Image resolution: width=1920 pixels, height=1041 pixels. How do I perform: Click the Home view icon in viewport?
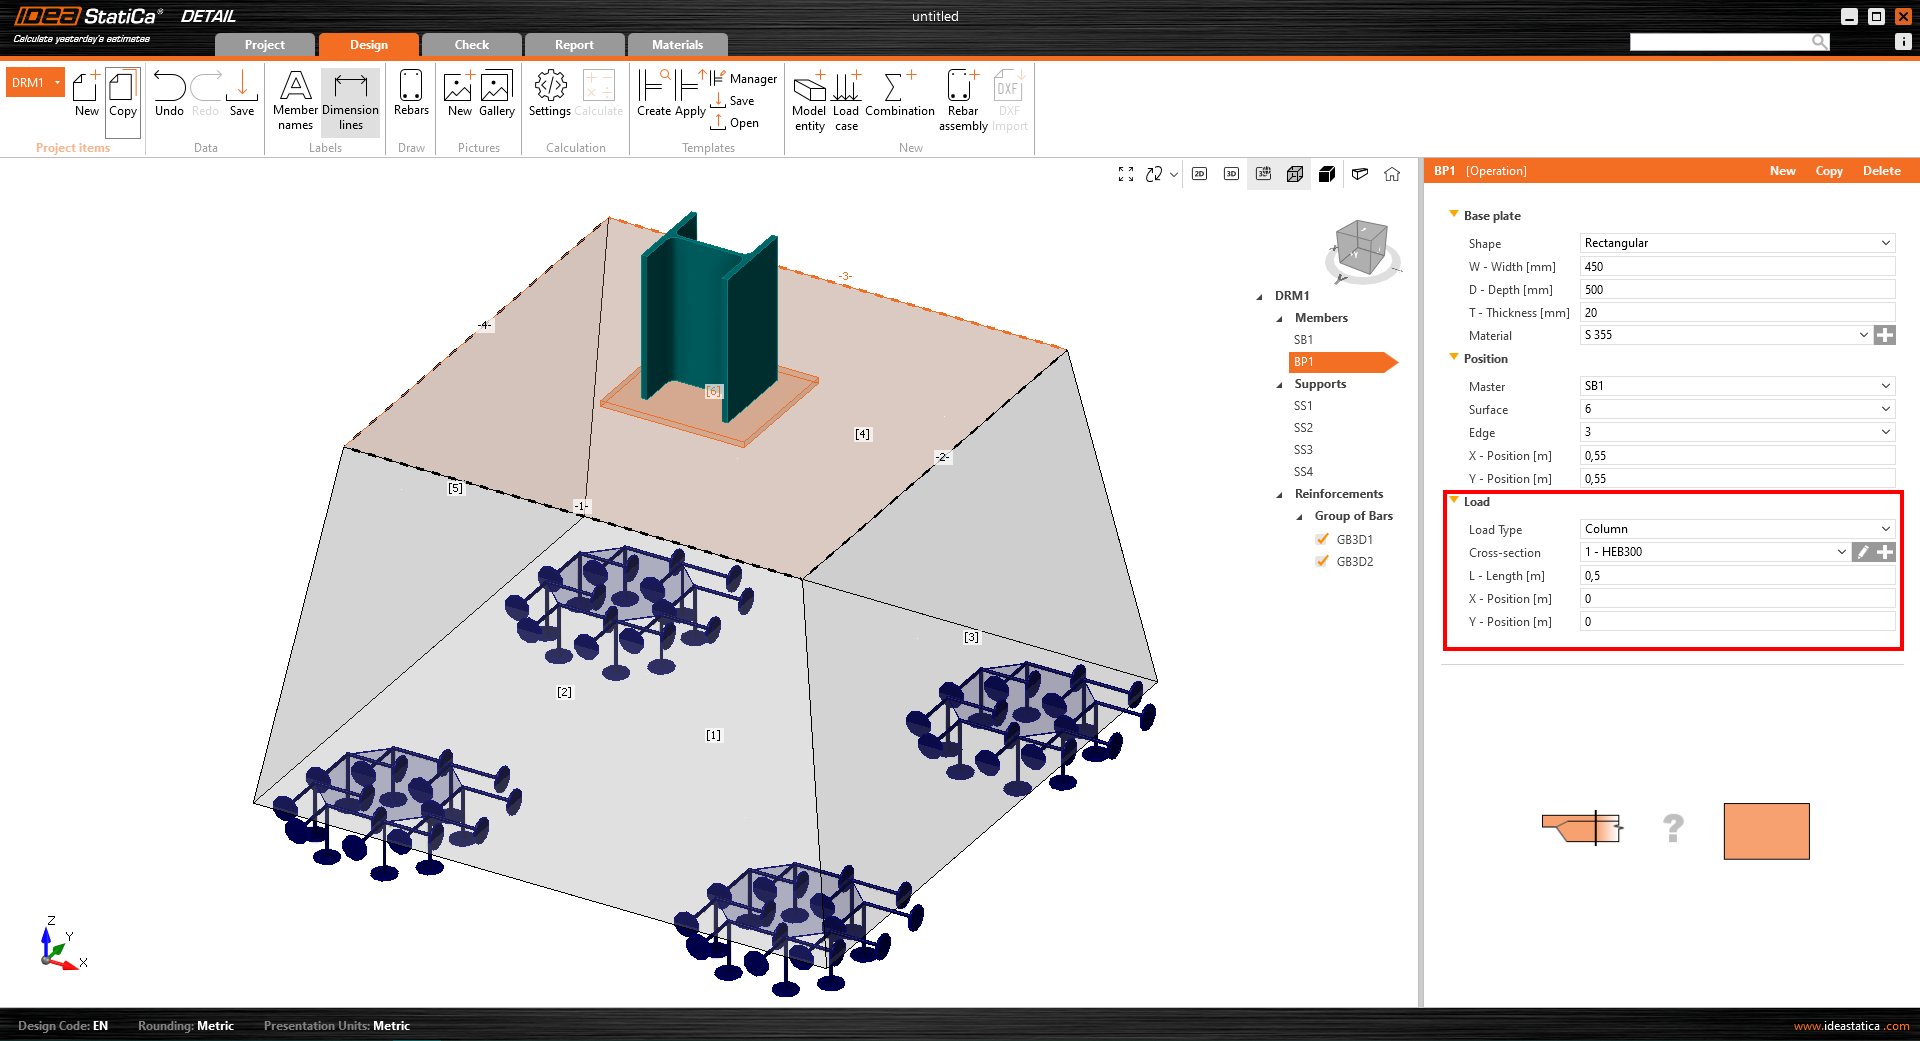[1392, 174]
